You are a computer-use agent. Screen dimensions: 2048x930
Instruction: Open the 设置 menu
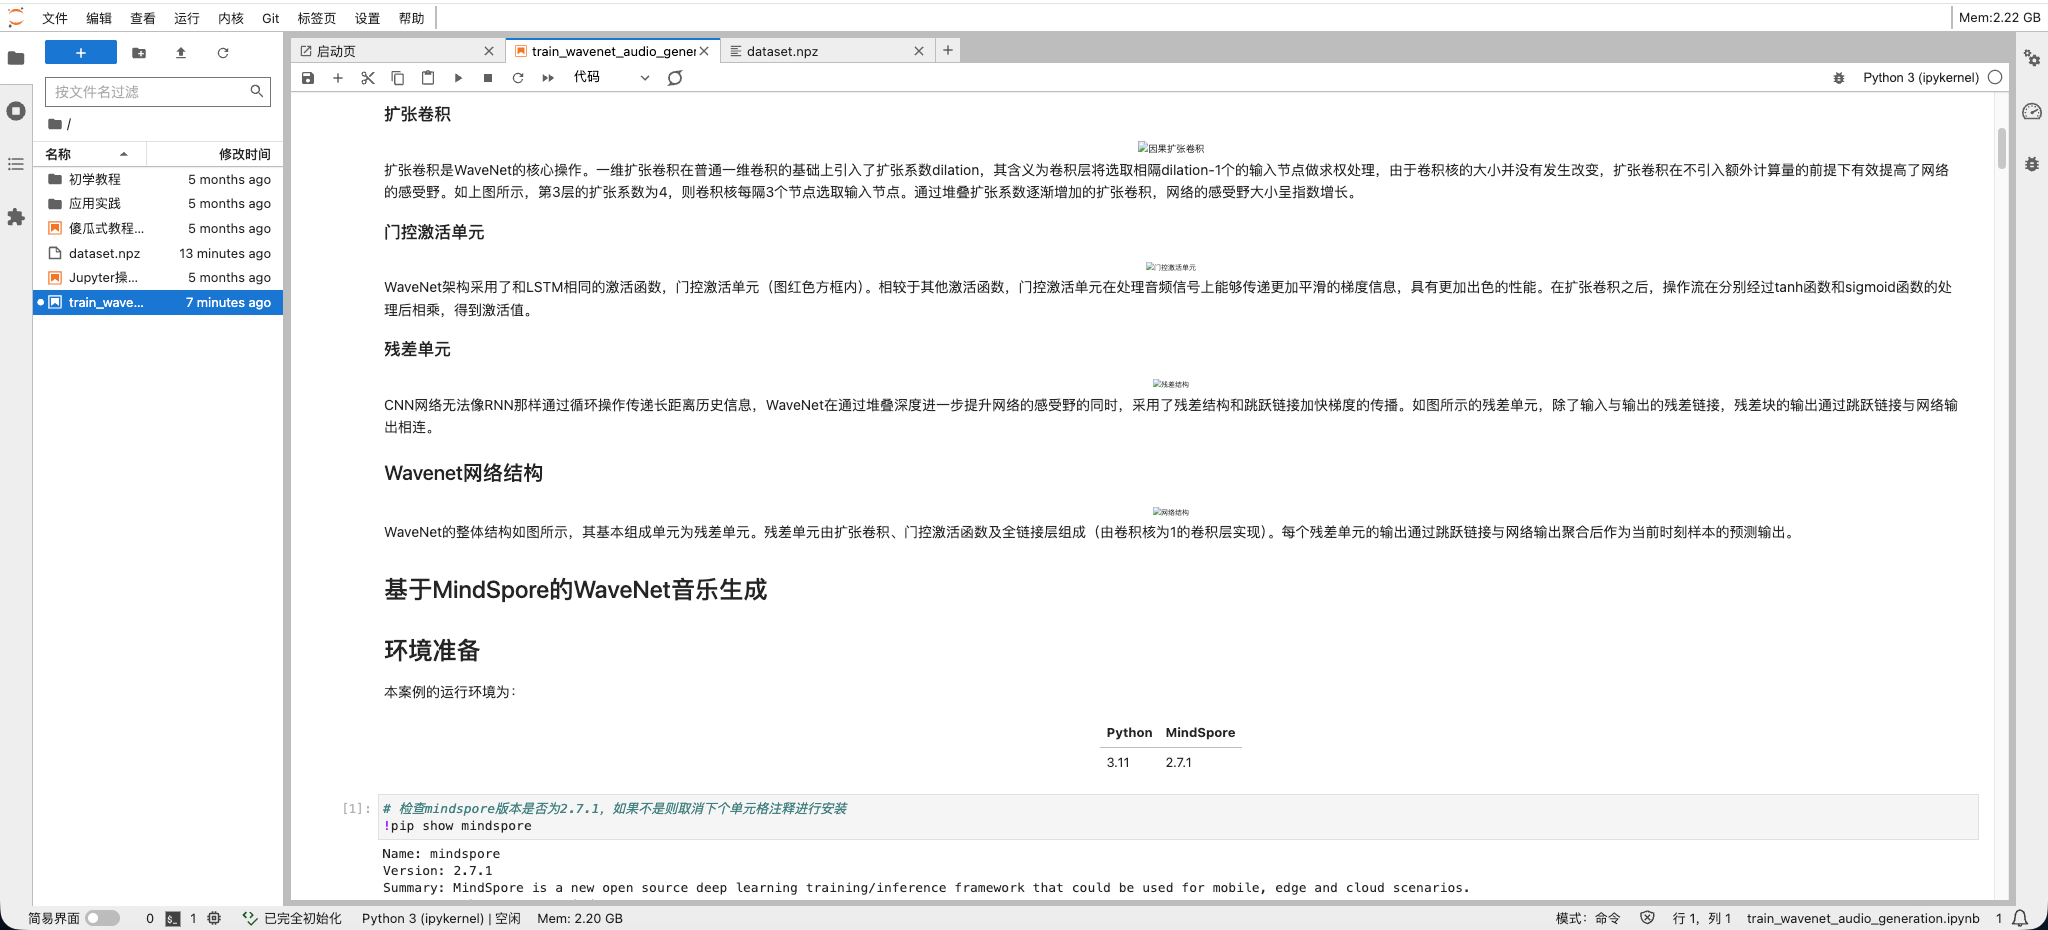(x=368, y=18)
